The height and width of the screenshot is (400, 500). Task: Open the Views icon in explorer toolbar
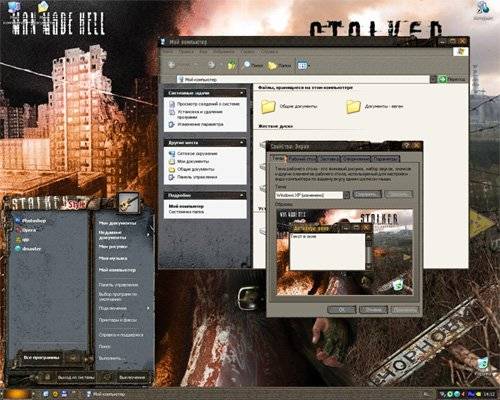303,65
